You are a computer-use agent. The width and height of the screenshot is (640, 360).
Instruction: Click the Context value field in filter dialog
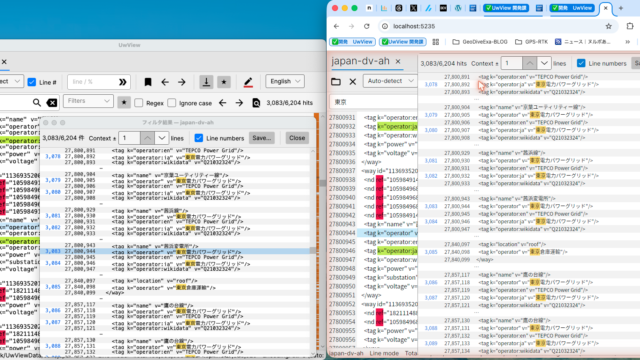129,138
